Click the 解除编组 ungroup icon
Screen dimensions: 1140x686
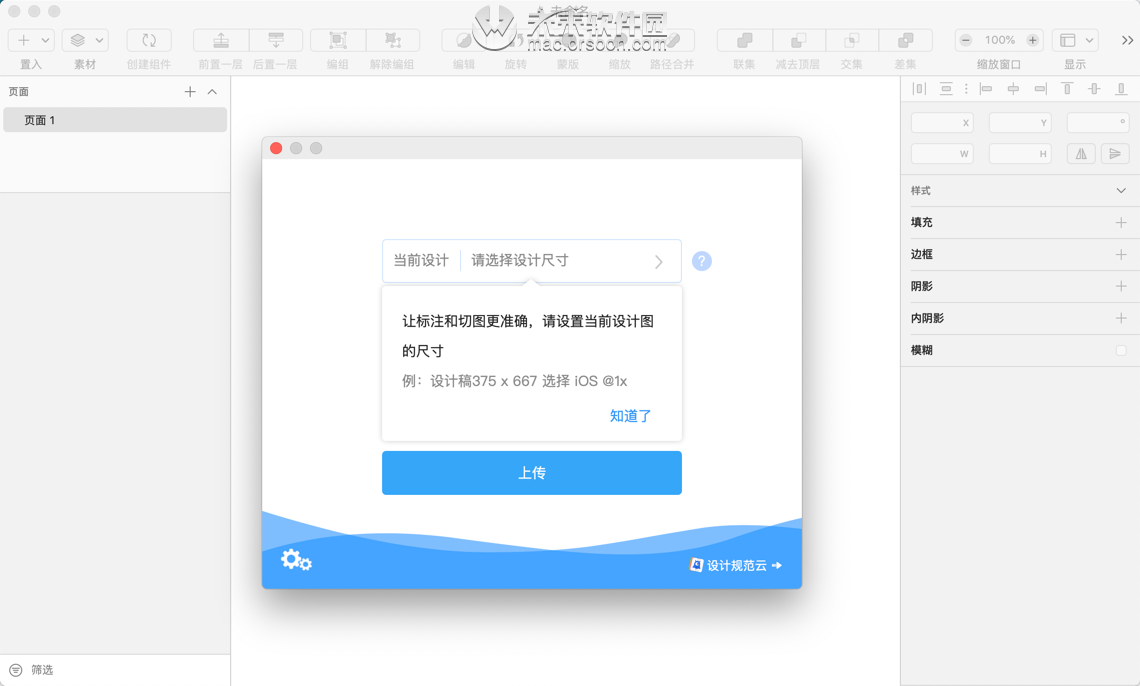393,41
